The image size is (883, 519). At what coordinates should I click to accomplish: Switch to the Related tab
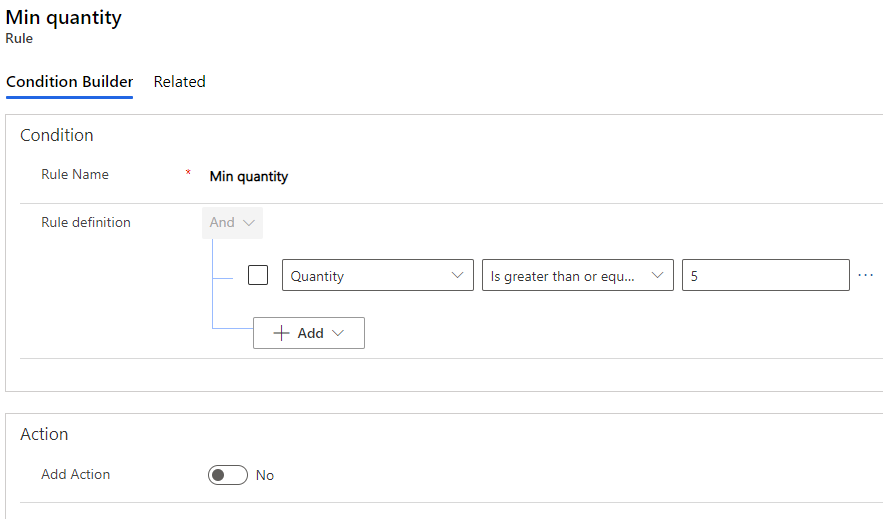click(180, 82)
